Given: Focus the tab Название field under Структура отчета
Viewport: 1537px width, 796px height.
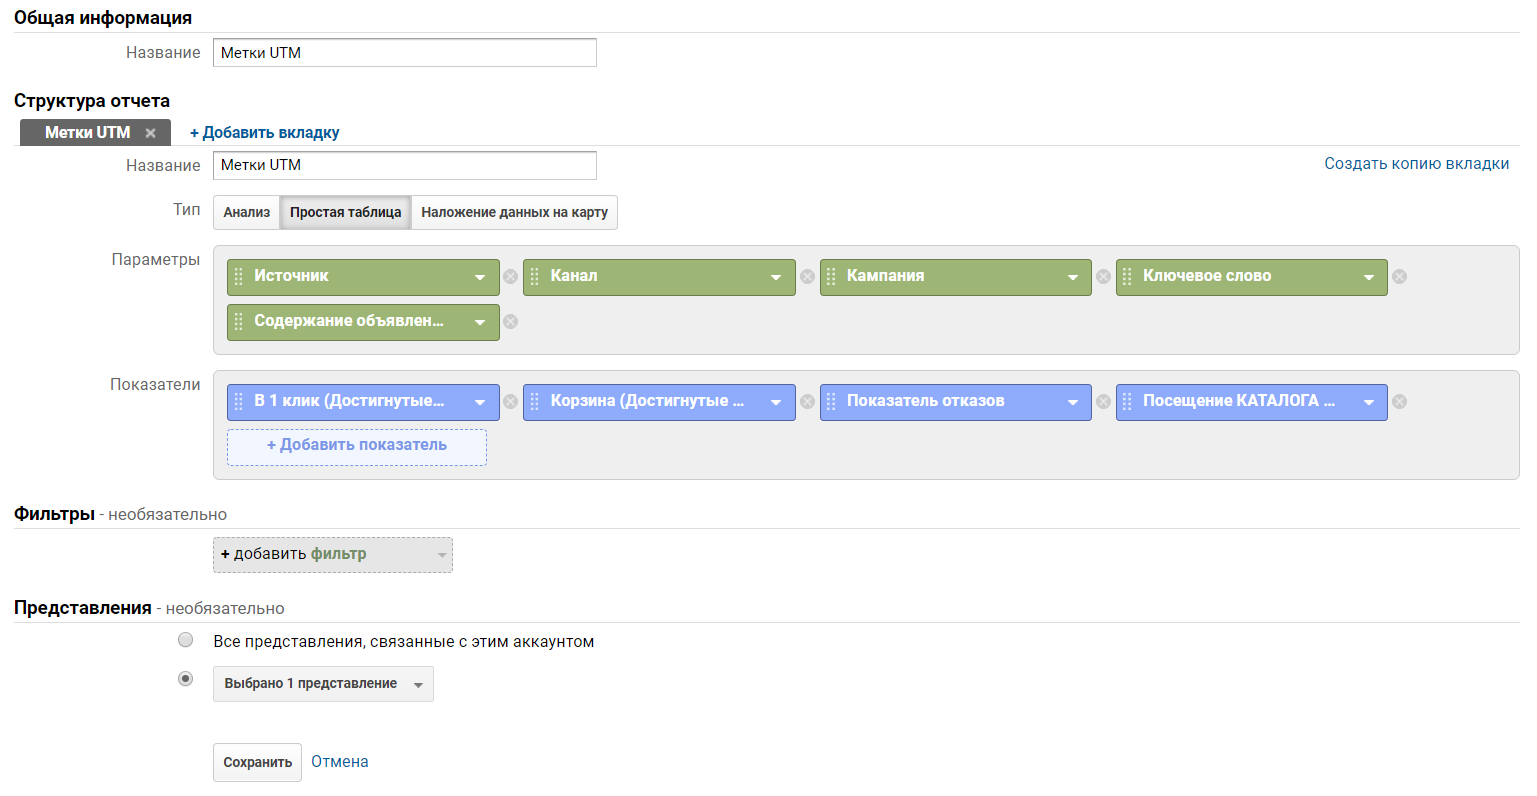Looking at the screenshot, I should (405, 165).
